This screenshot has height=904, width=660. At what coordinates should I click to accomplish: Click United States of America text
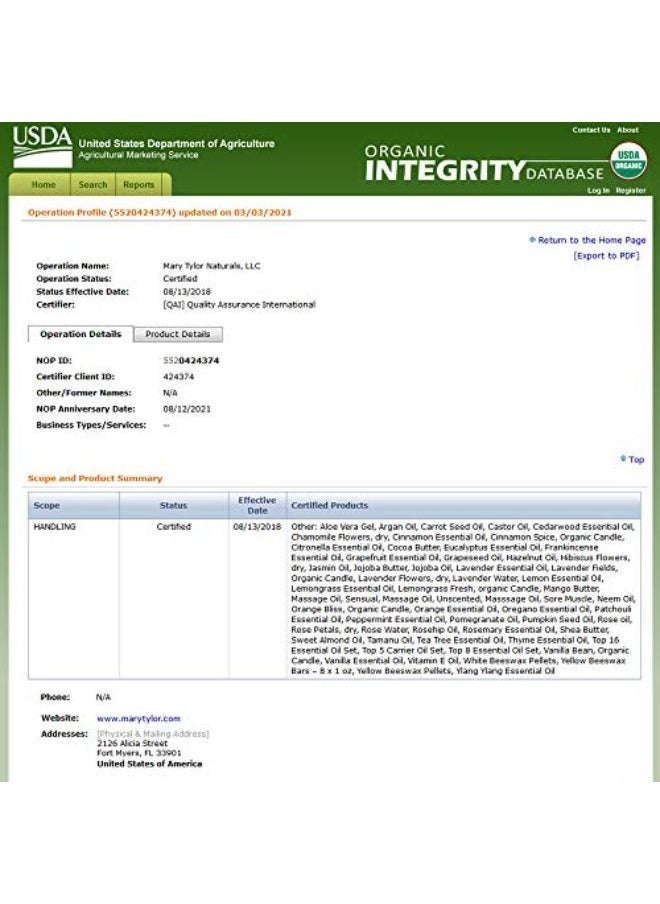149,764
